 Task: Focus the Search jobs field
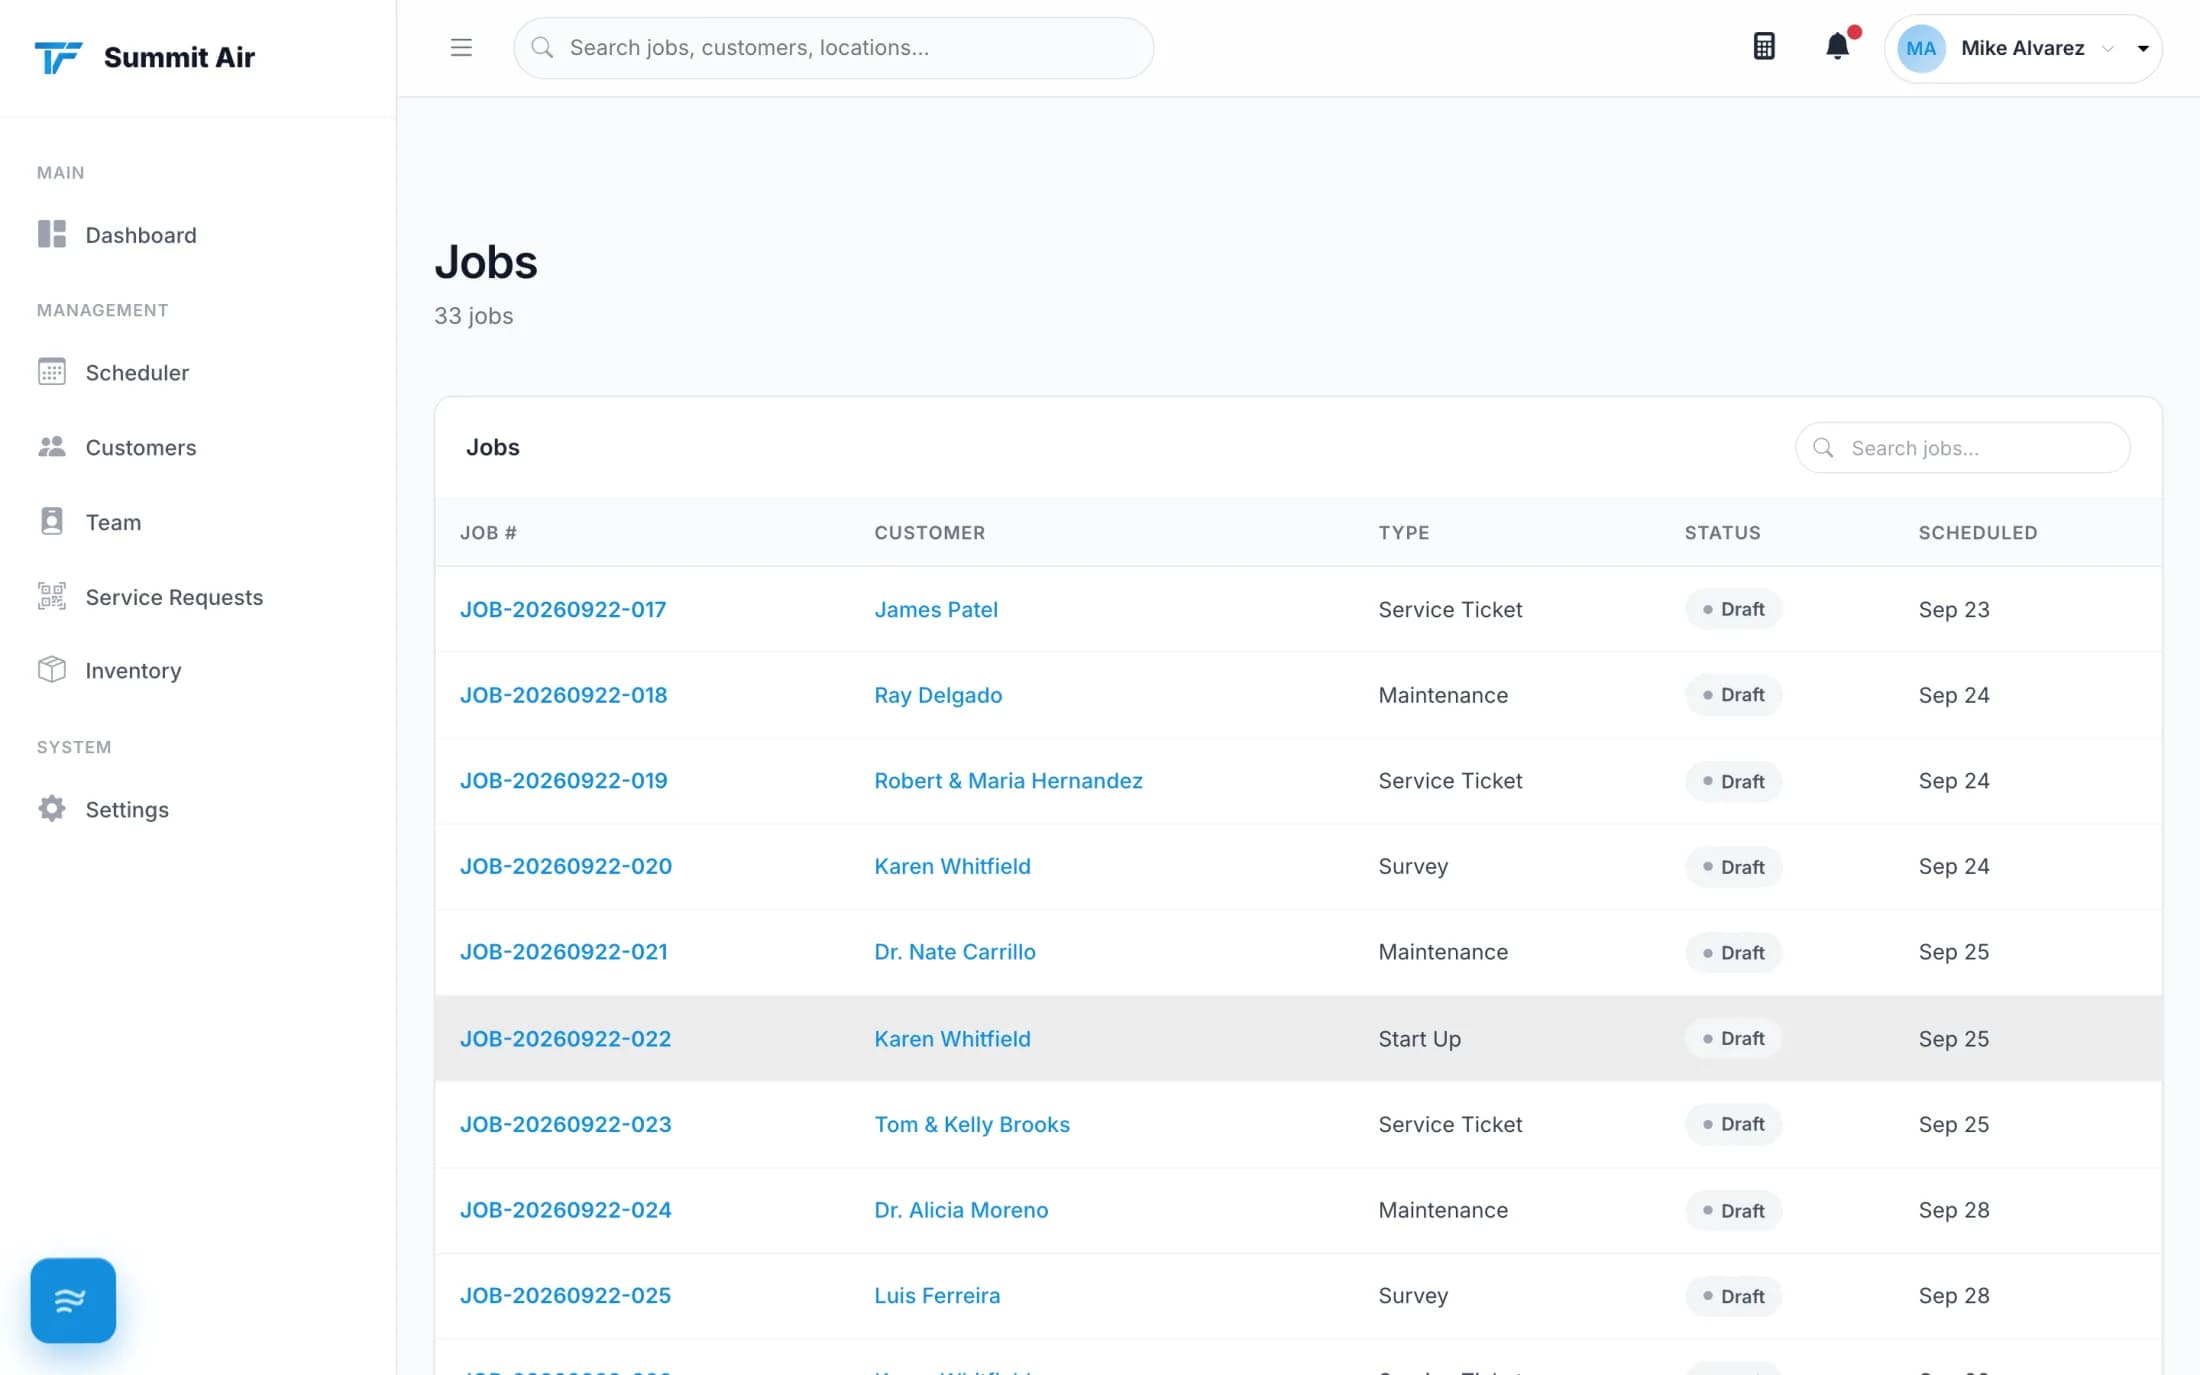(x=1962, y=447)
